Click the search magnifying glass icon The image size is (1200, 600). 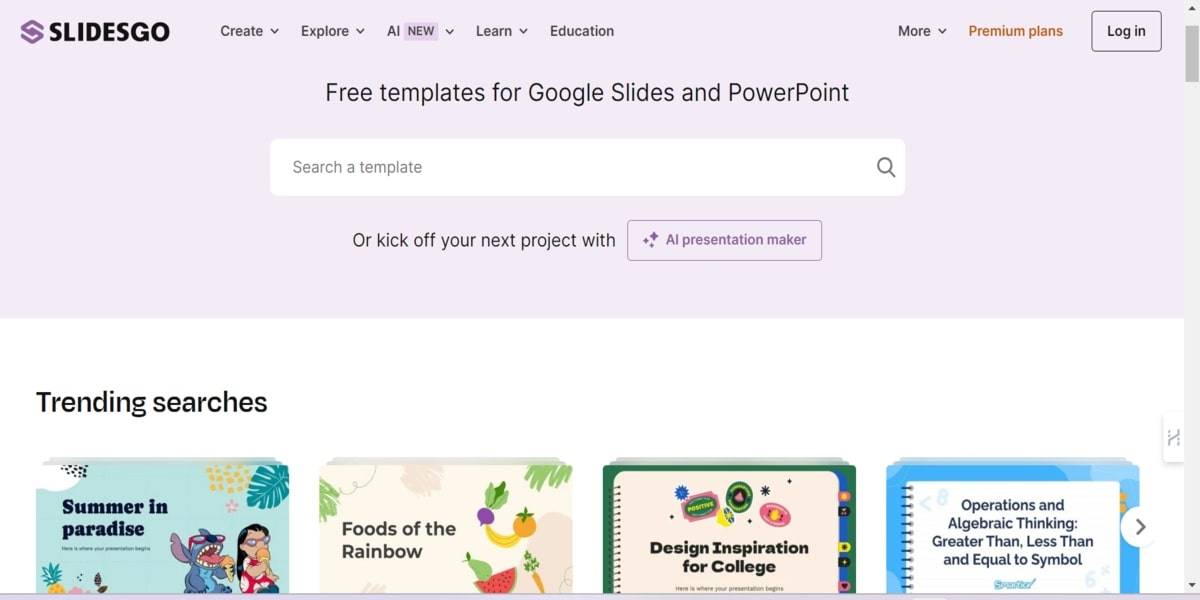tap(885, 167)
